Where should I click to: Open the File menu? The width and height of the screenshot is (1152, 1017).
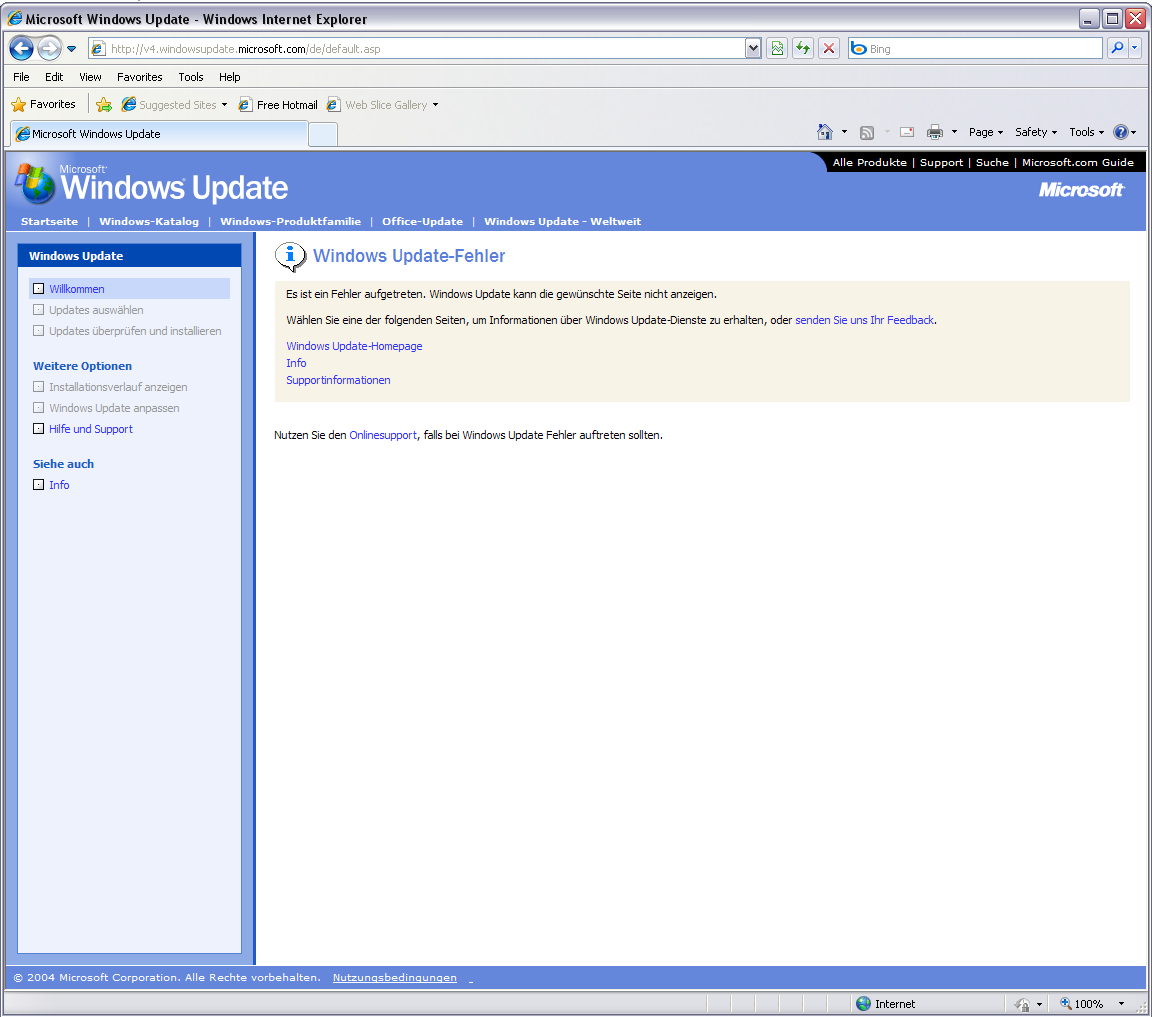tap(21, 77)
